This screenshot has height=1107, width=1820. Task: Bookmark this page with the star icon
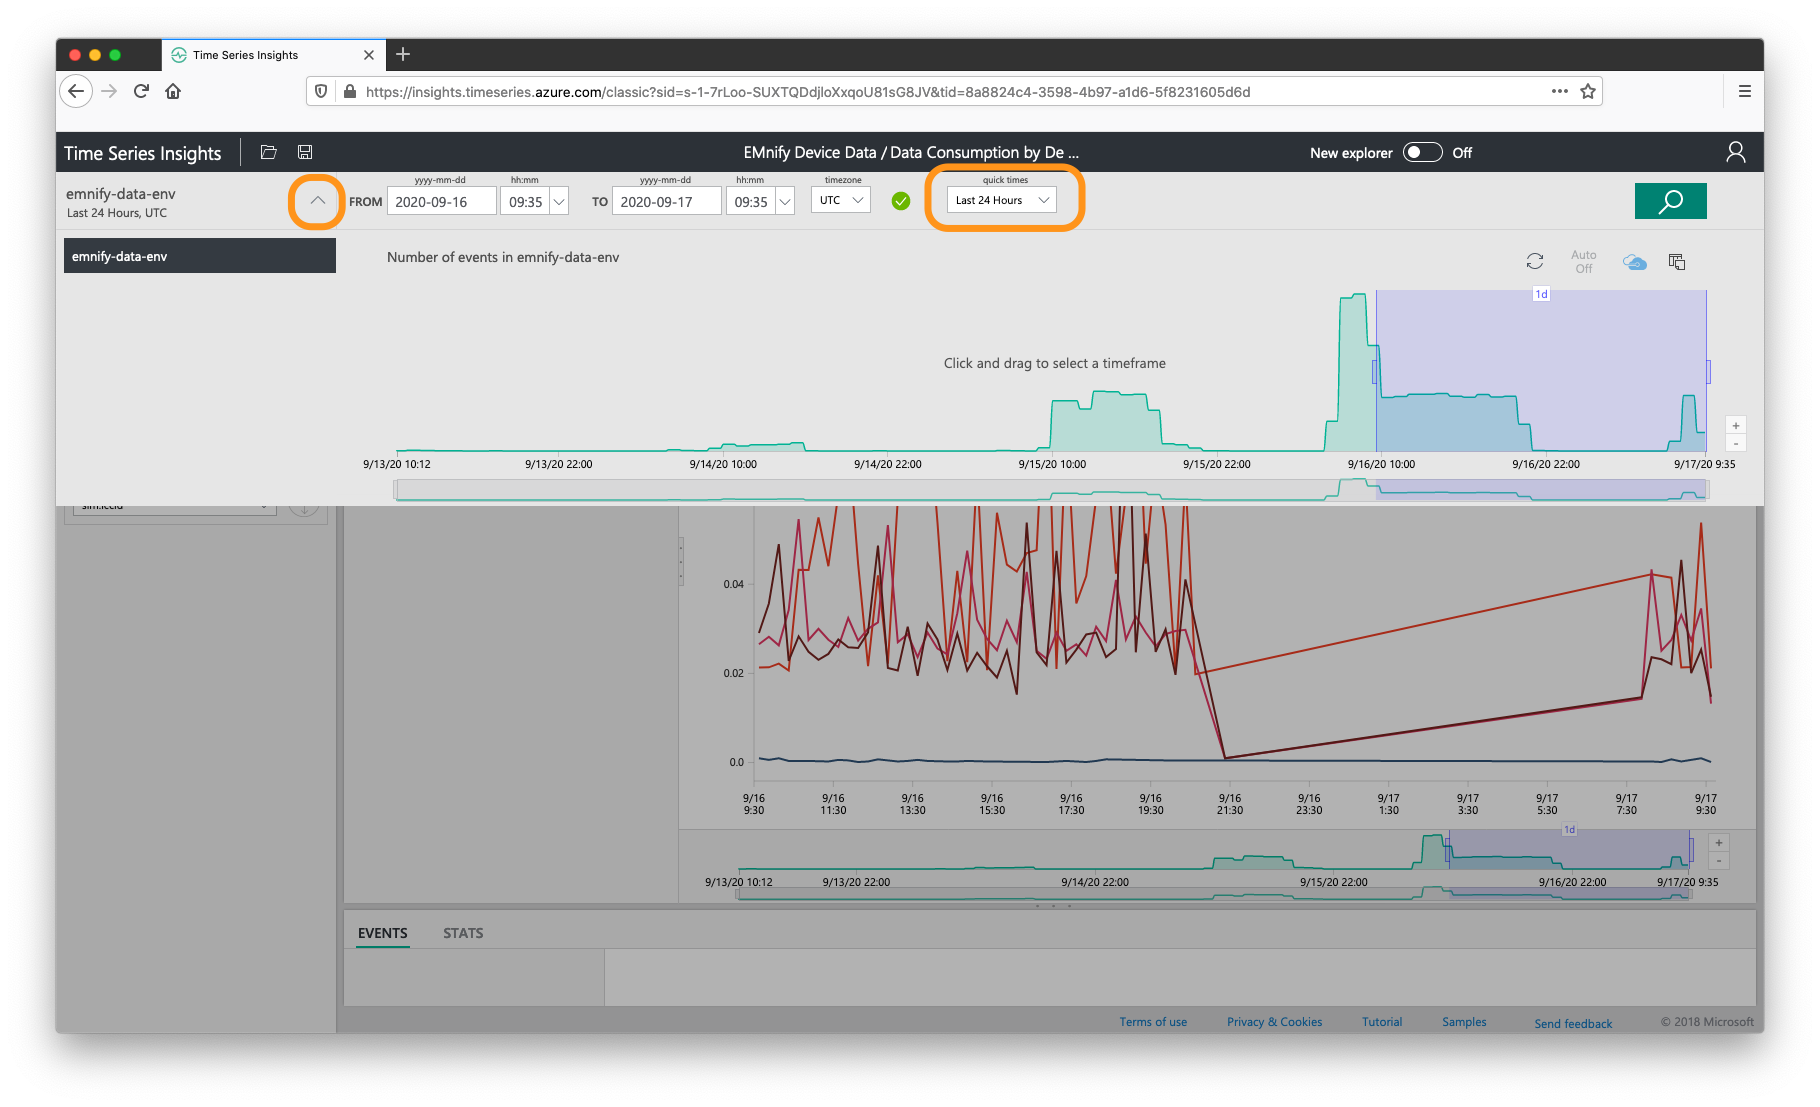(1587, 91)
